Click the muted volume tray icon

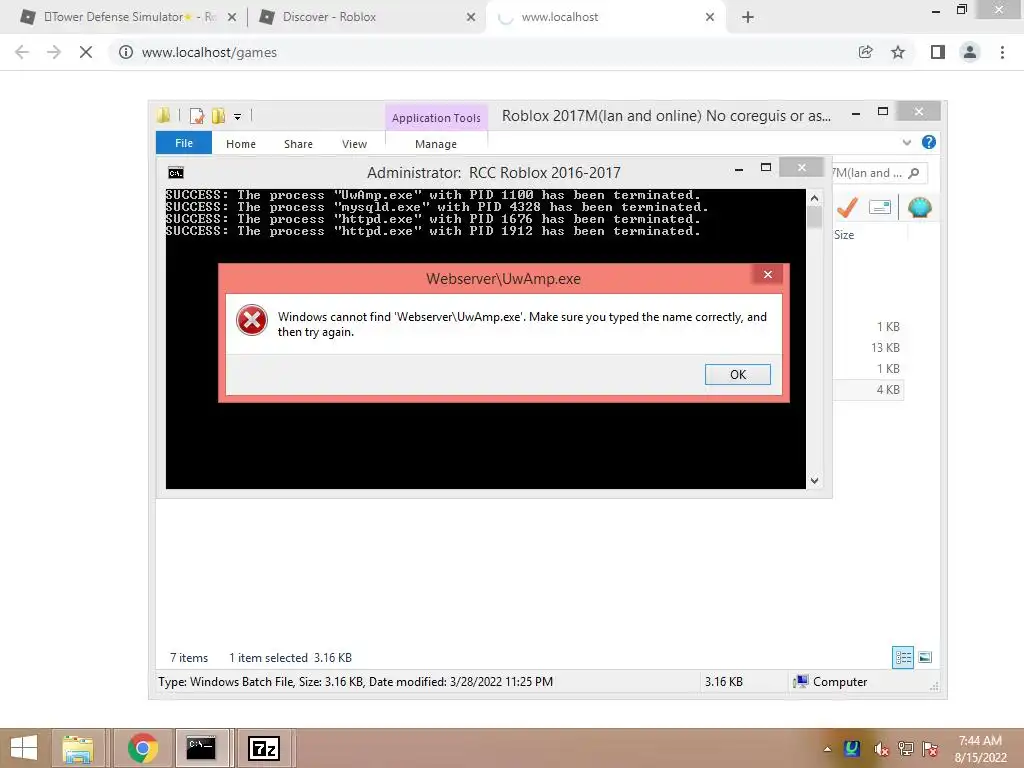(x=881, y=749)
